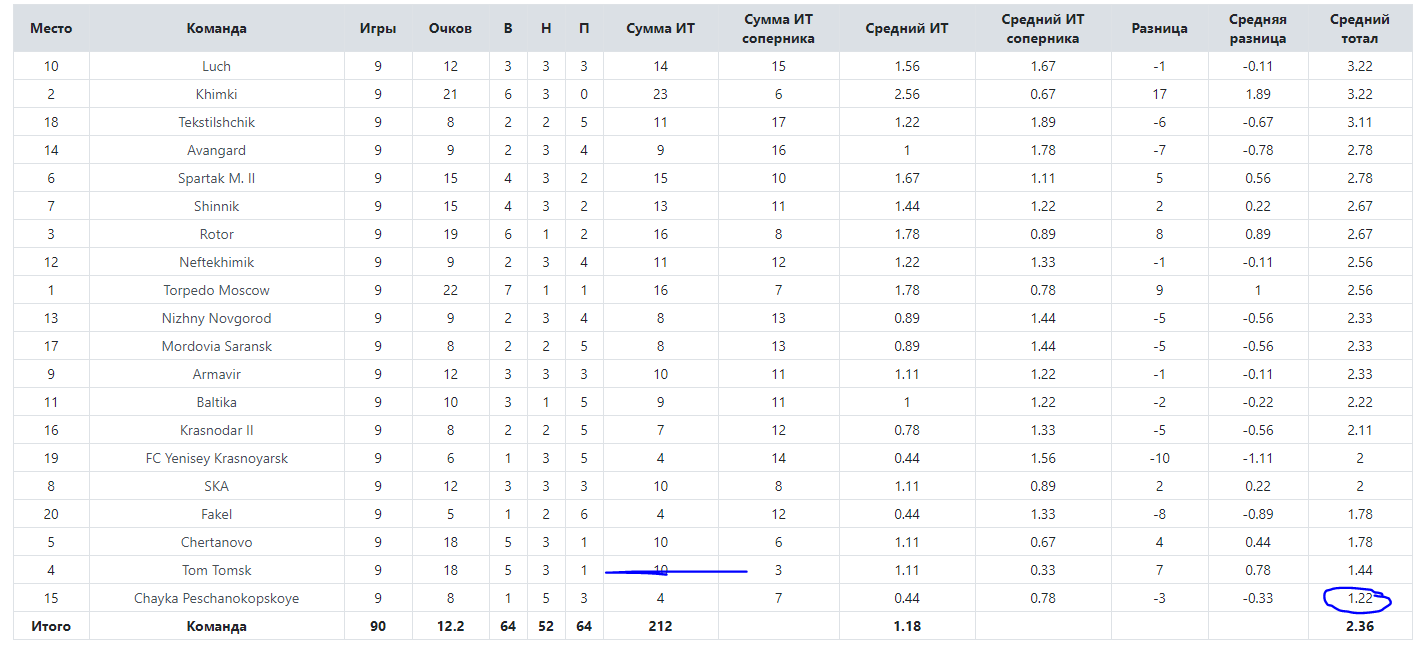Viewport: 1416px width, 658px height.
Task: Click the Средняя разница header
Action: [1258, 29]
